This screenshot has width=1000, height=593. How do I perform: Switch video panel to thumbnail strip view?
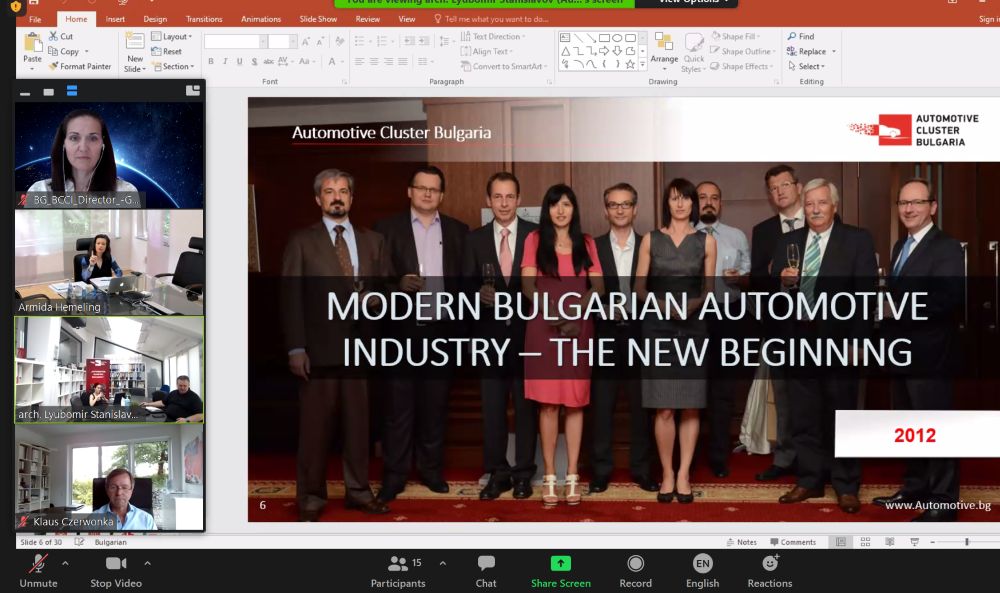[x=72, y=91]
